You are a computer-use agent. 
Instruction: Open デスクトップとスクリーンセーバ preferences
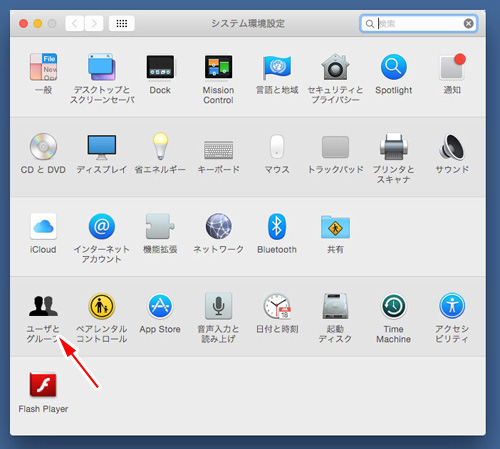point(102,67)
